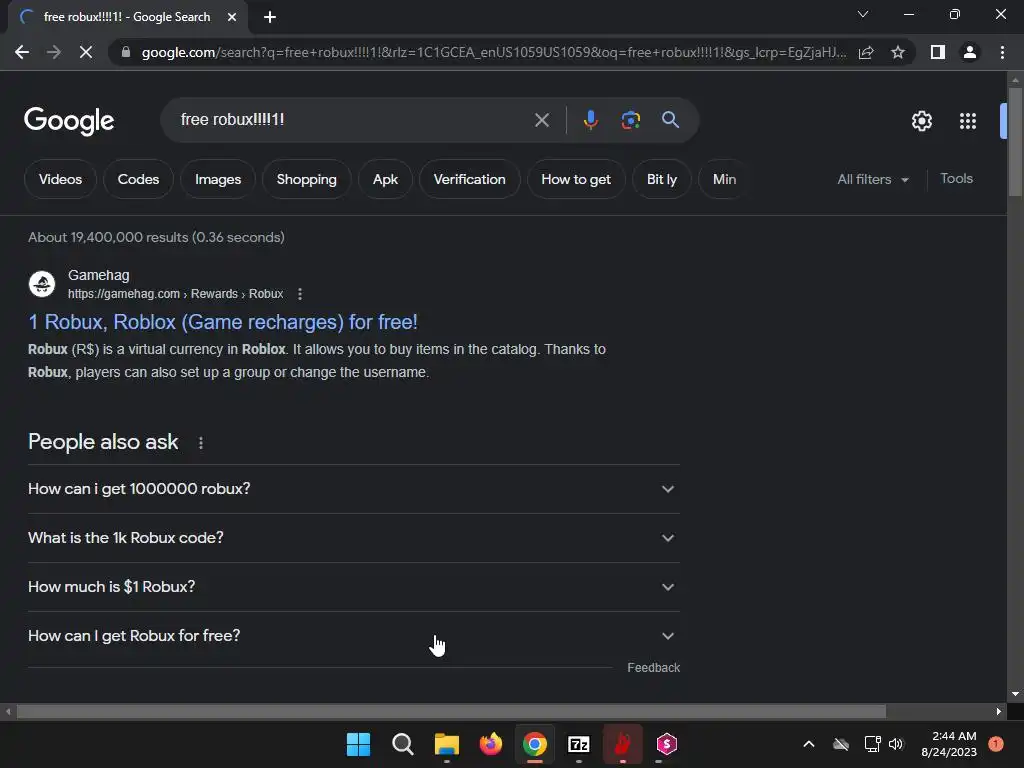The width and height of the screenshot is (1024, 768).
Task: Expand 'How much is $1 Robux?'
Action: [x=353, y=587]
